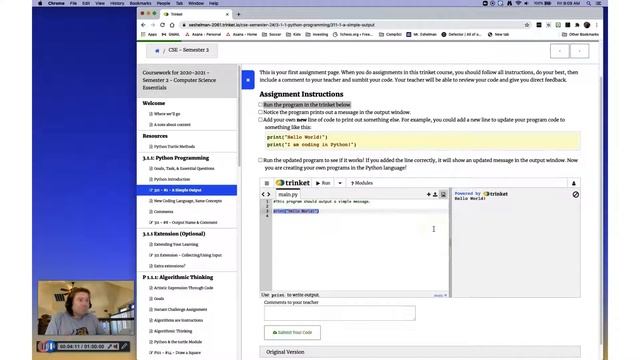Reload the page in Chrome
This screenshot has width=640, height=360.
pos(162,25)
